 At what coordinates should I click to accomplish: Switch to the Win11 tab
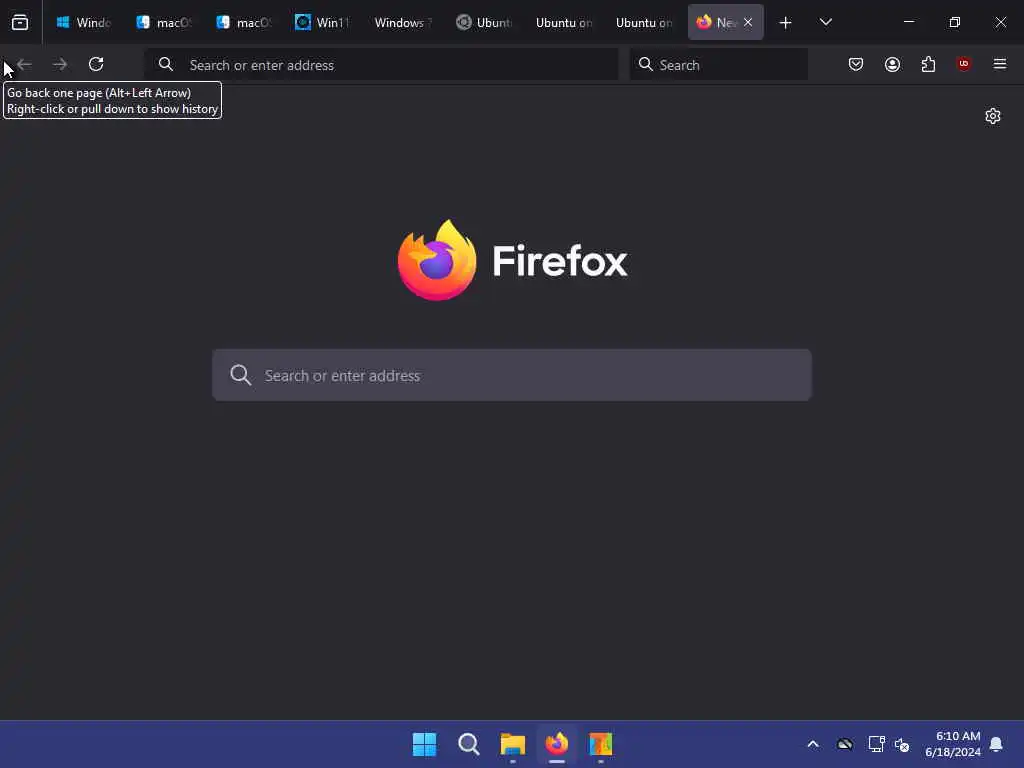coord(323,22)
